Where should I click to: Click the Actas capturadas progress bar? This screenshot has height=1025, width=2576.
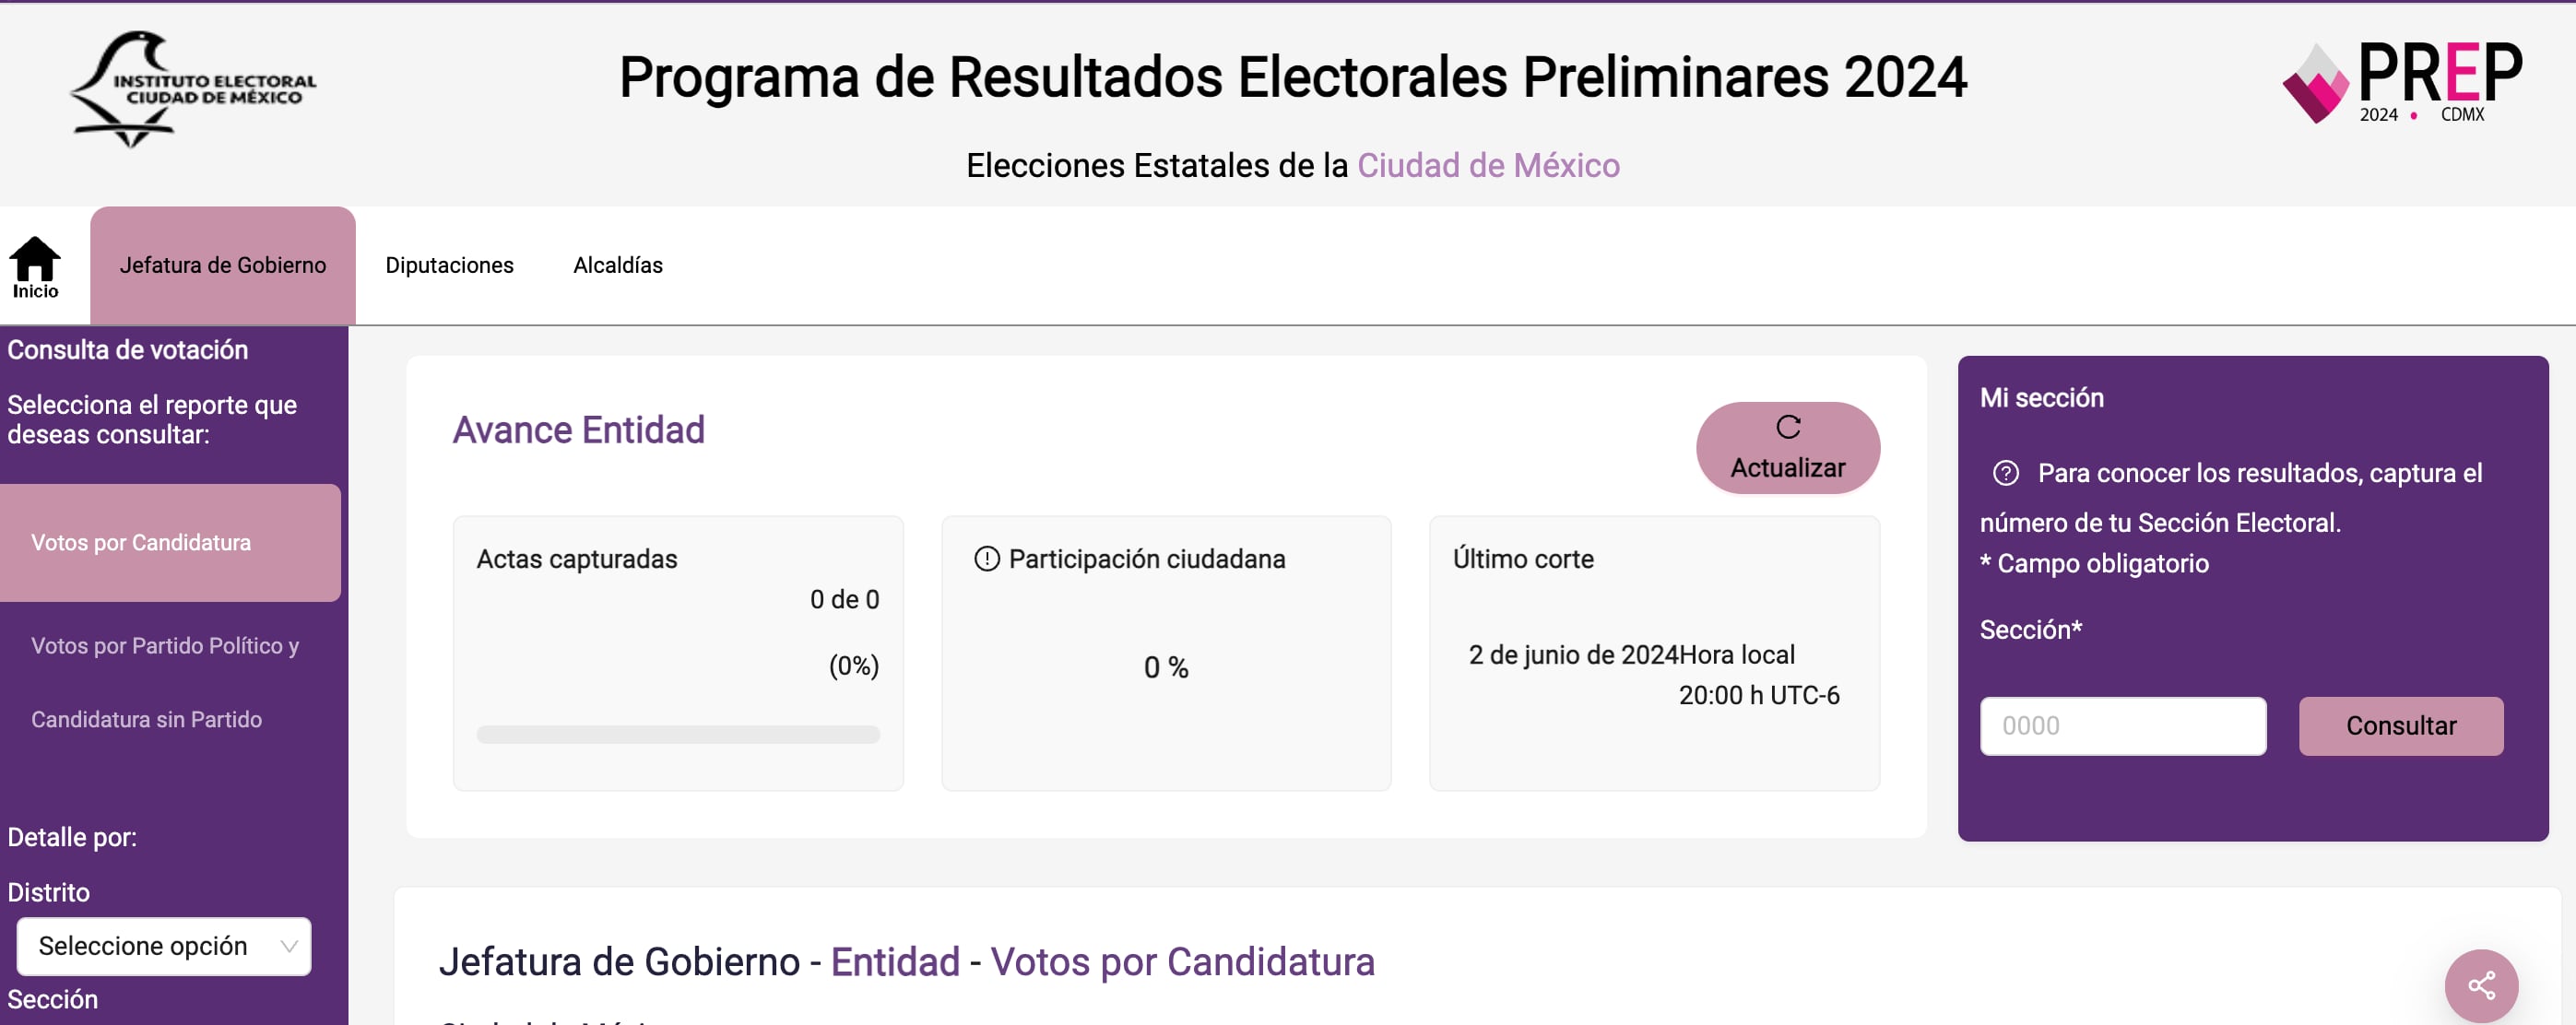pos(678,735)
